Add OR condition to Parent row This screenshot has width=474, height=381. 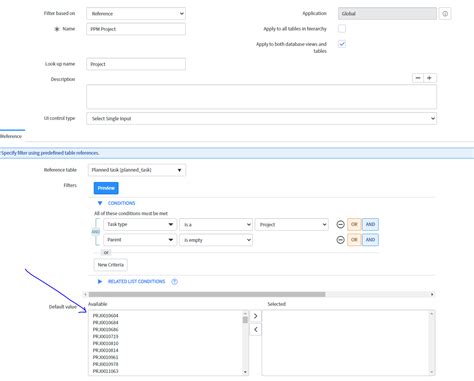click(354, 240)
